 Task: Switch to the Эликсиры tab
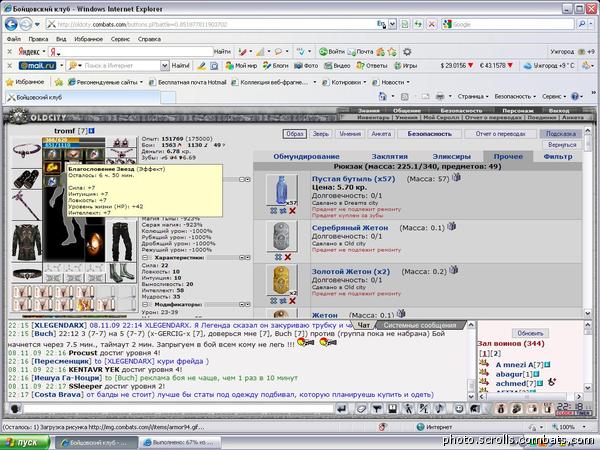pos(452,157)
